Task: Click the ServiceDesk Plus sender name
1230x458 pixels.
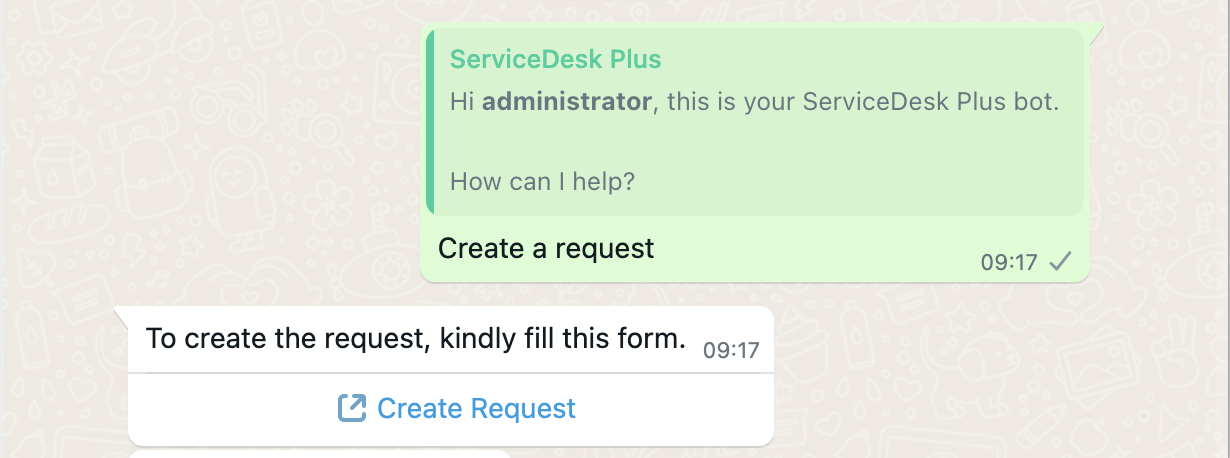Action: 555,59
